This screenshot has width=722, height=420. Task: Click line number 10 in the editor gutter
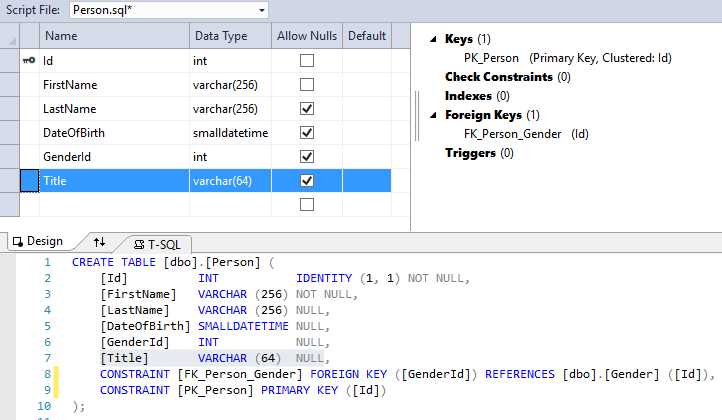[x=44, y=406]
